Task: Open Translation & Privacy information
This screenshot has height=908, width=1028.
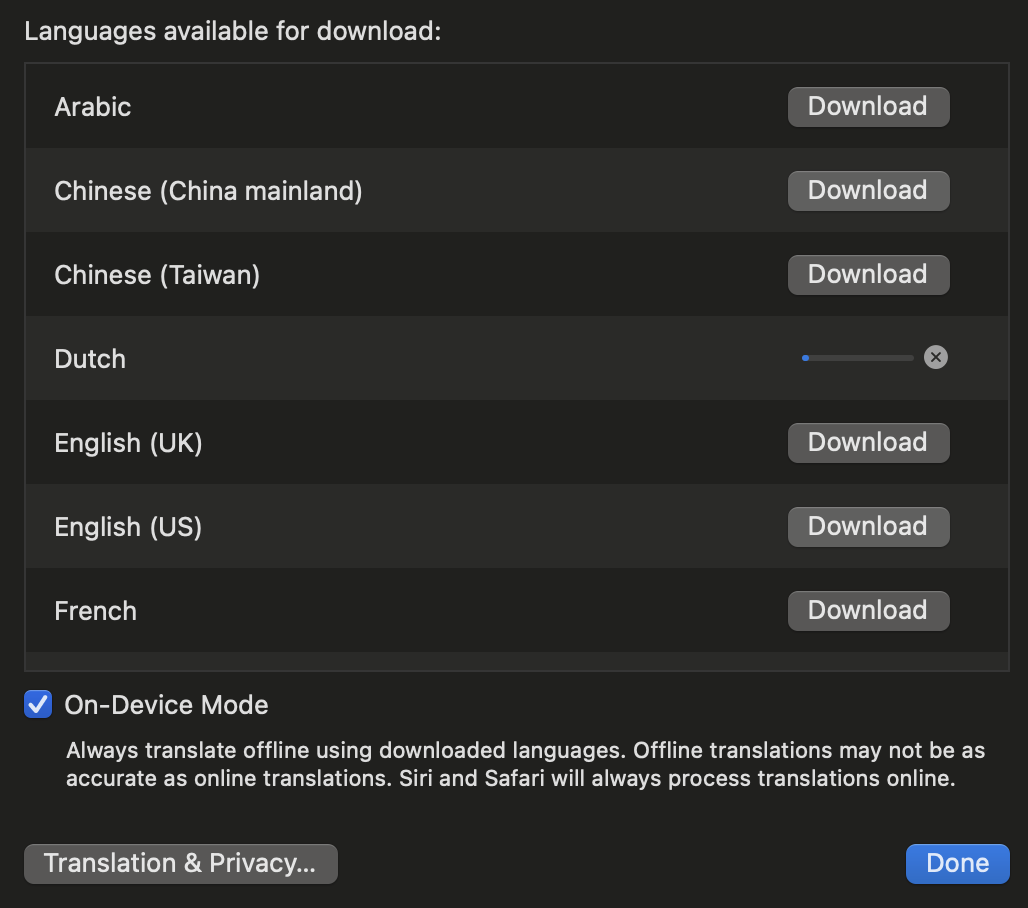Action: [x=180, y=863]
